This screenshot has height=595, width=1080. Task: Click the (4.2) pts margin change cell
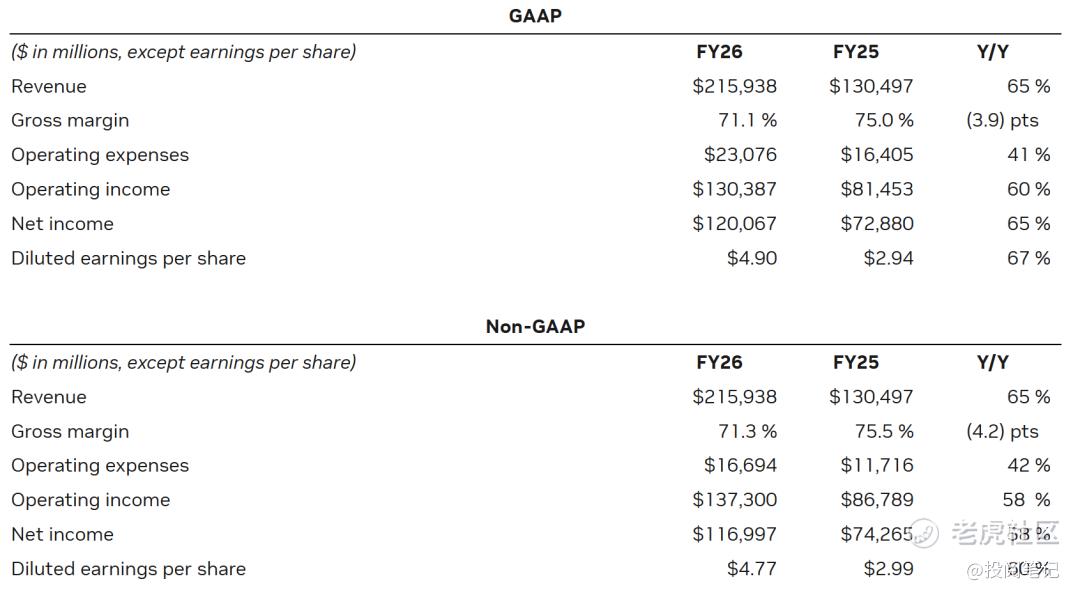[x=1002, y=432]
